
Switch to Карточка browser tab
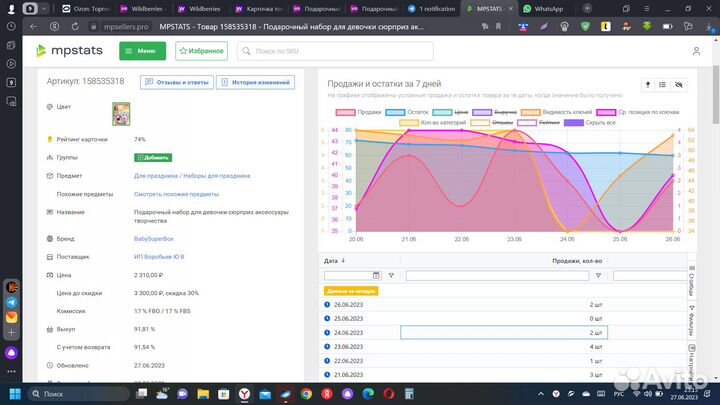[259, 9]
